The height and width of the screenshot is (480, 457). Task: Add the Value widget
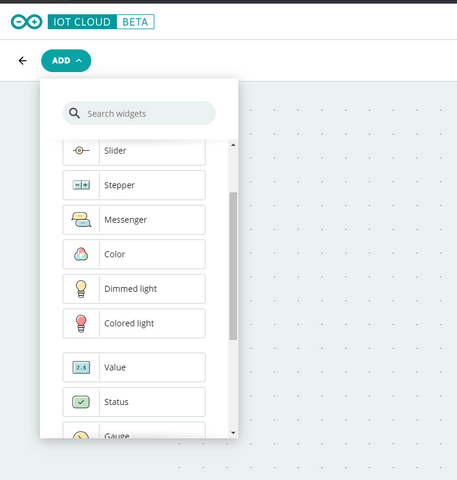point(134,367)
